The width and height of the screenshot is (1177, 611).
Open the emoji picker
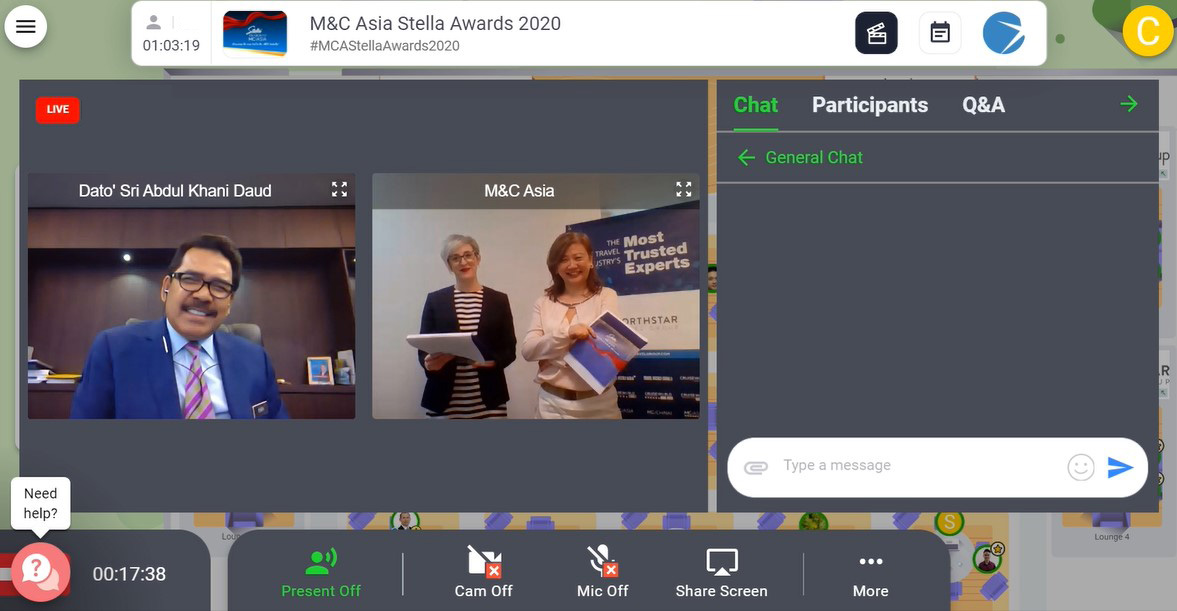[1081, 468]
